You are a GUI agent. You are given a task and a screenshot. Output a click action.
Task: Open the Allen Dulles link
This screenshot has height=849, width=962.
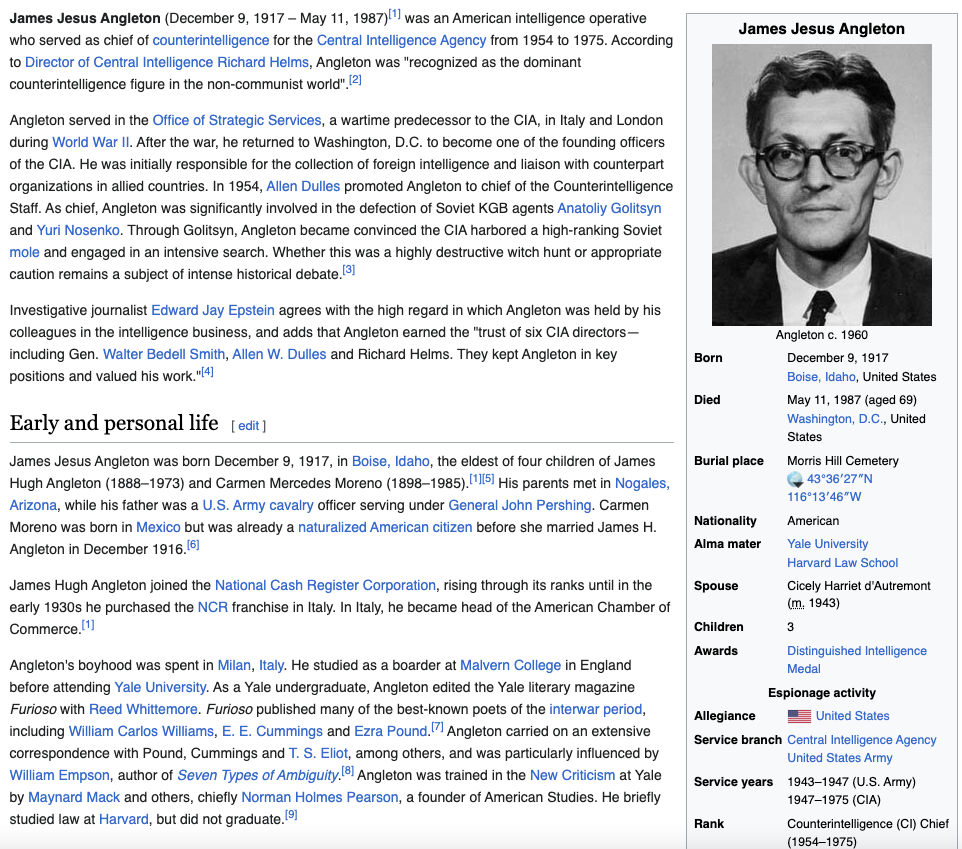[x=303, y=186]
